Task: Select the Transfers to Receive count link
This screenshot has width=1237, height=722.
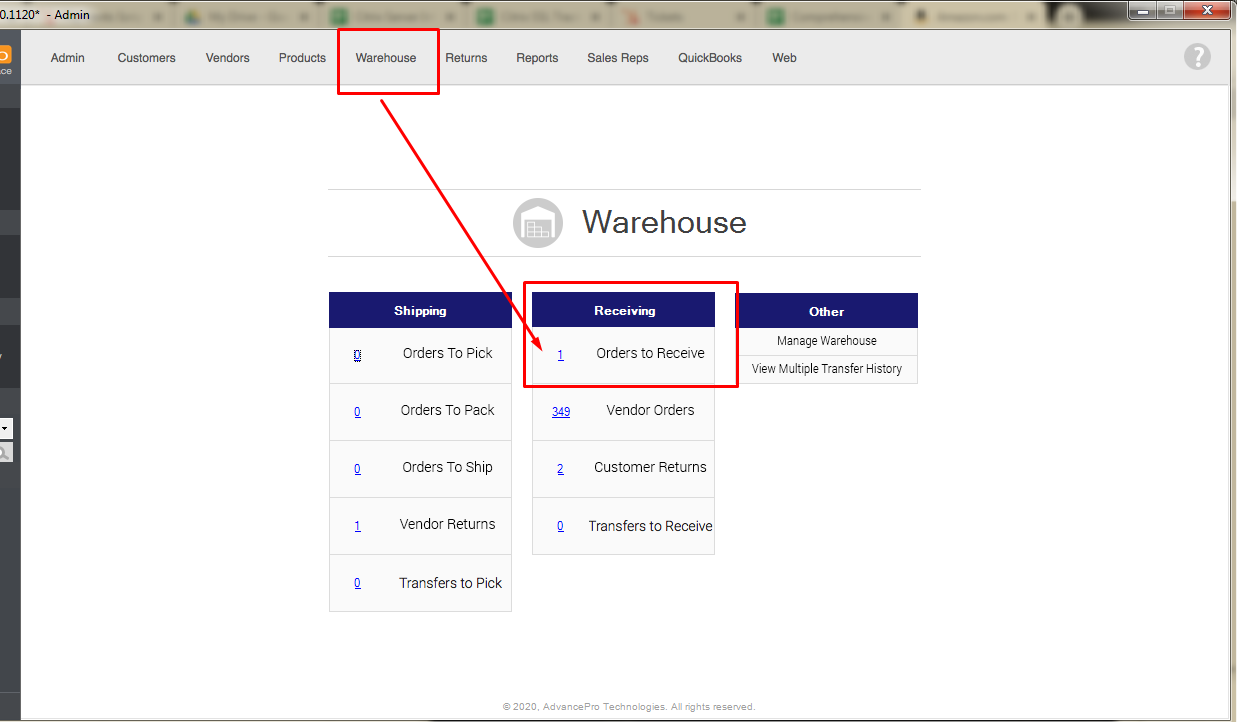Action: (x=560, y=527)
